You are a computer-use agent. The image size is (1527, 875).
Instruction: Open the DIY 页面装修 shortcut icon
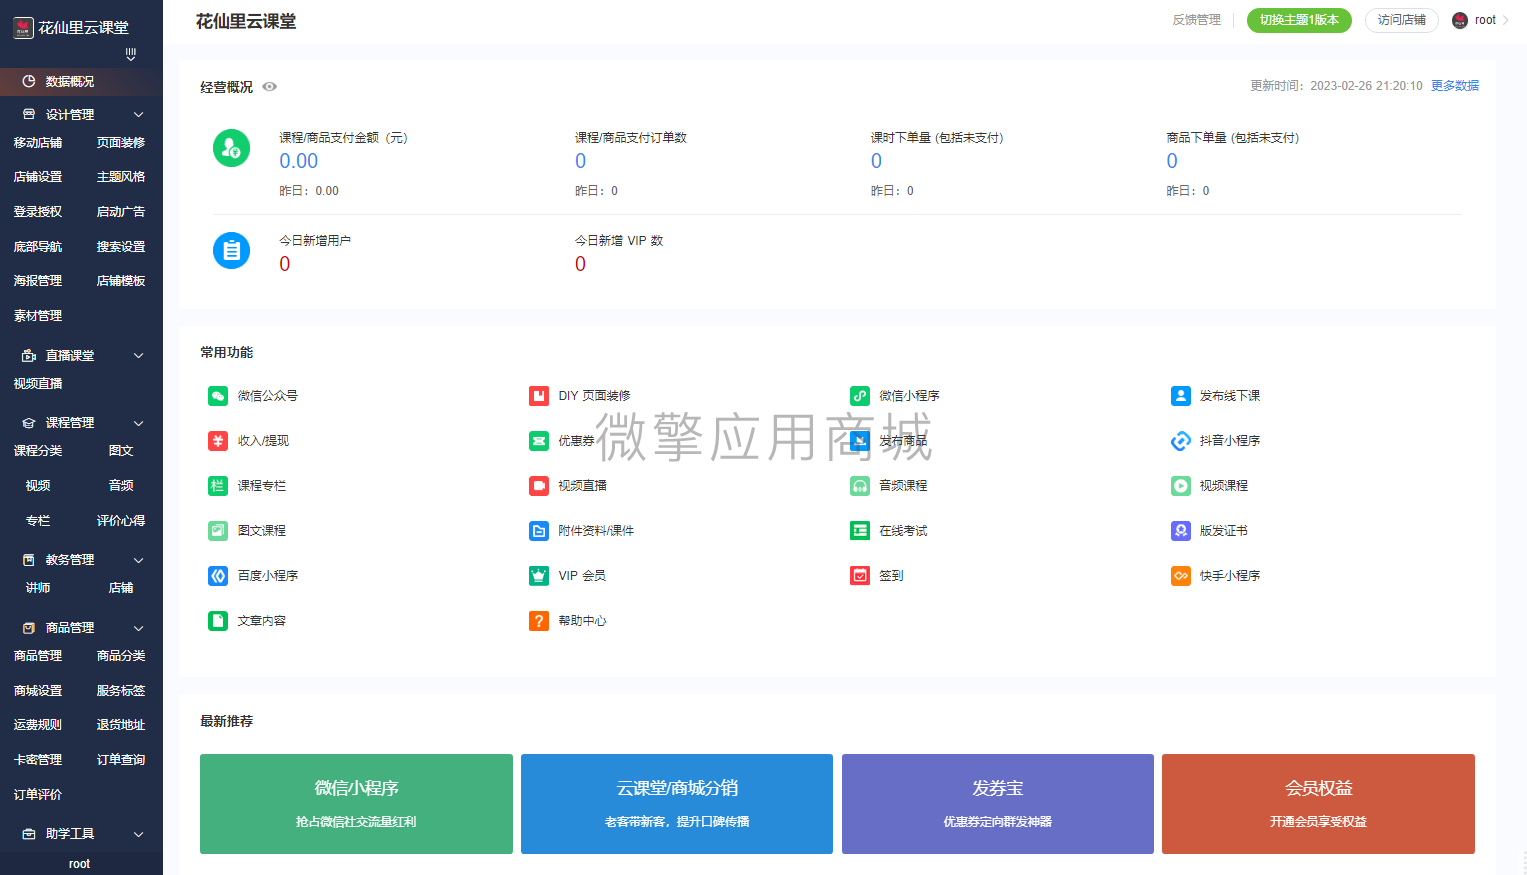coord(539,396)
